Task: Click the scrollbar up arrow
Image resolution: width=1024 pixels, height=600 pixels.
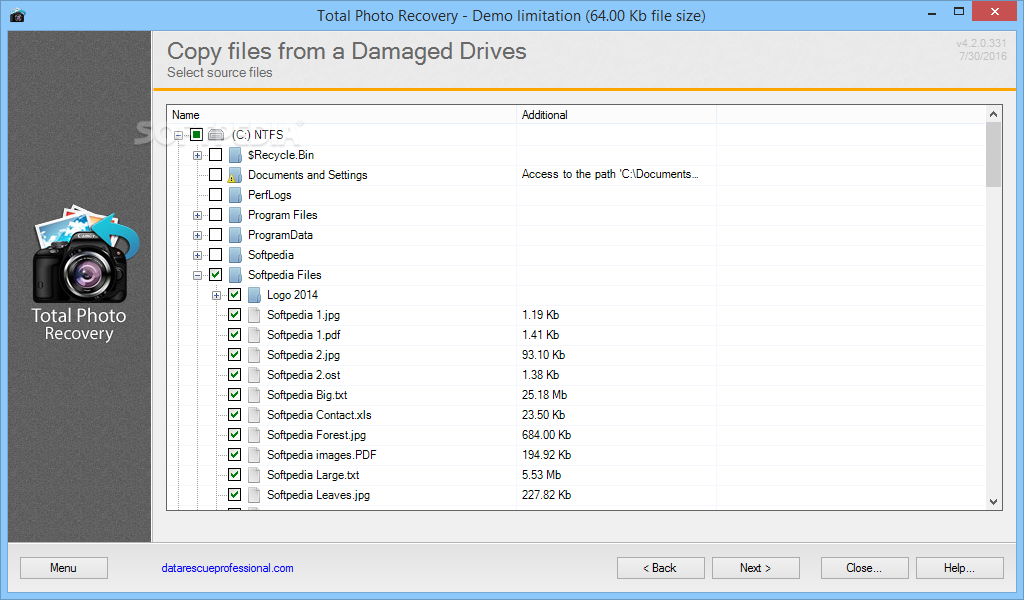Action: tap(993, 114)
